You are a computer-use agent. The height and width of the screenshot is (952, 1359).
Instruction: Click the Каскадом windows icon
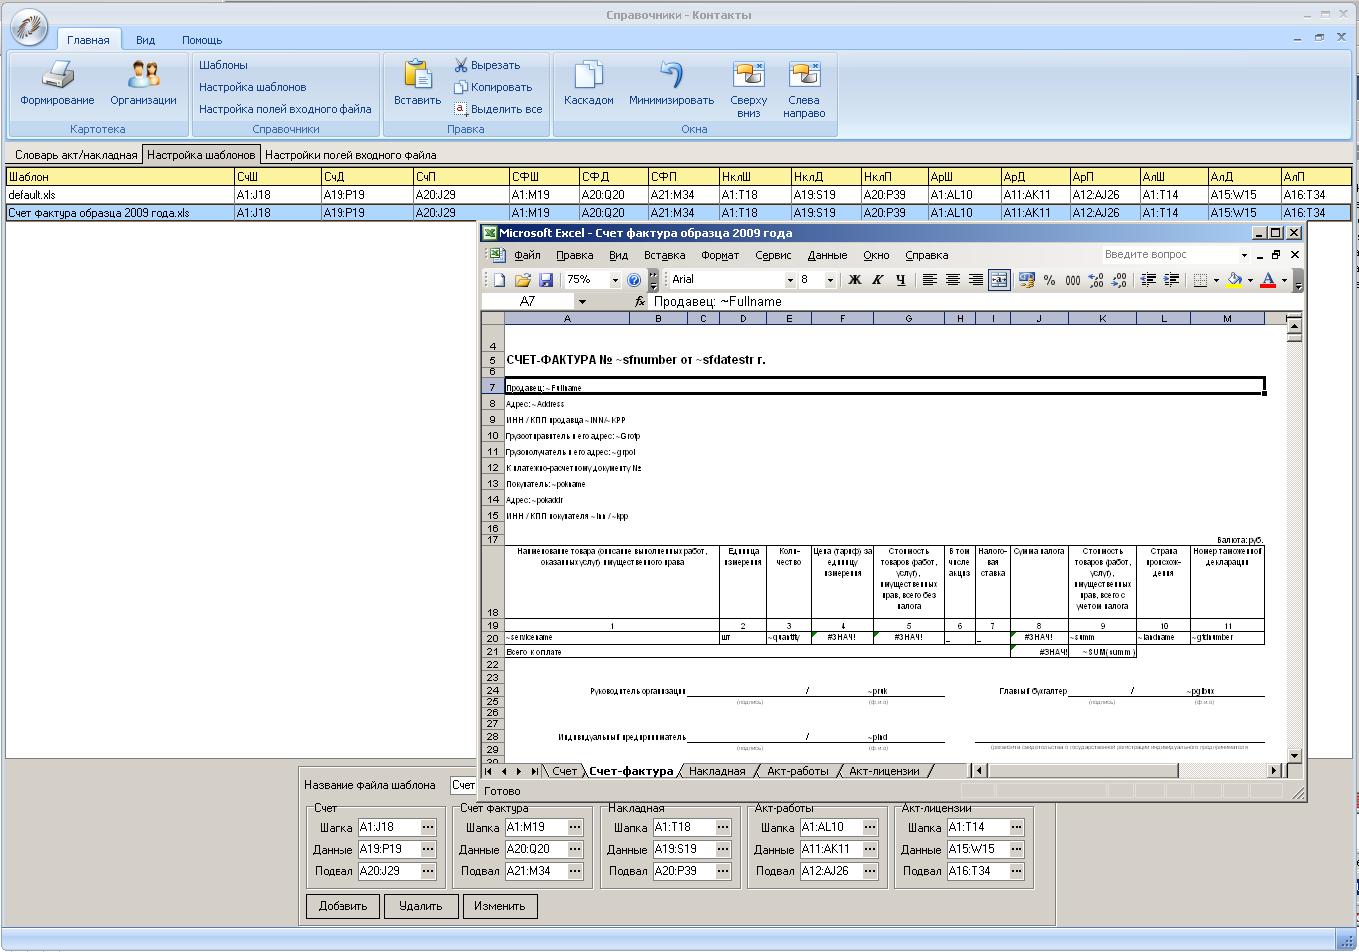[x=588, y=75]
